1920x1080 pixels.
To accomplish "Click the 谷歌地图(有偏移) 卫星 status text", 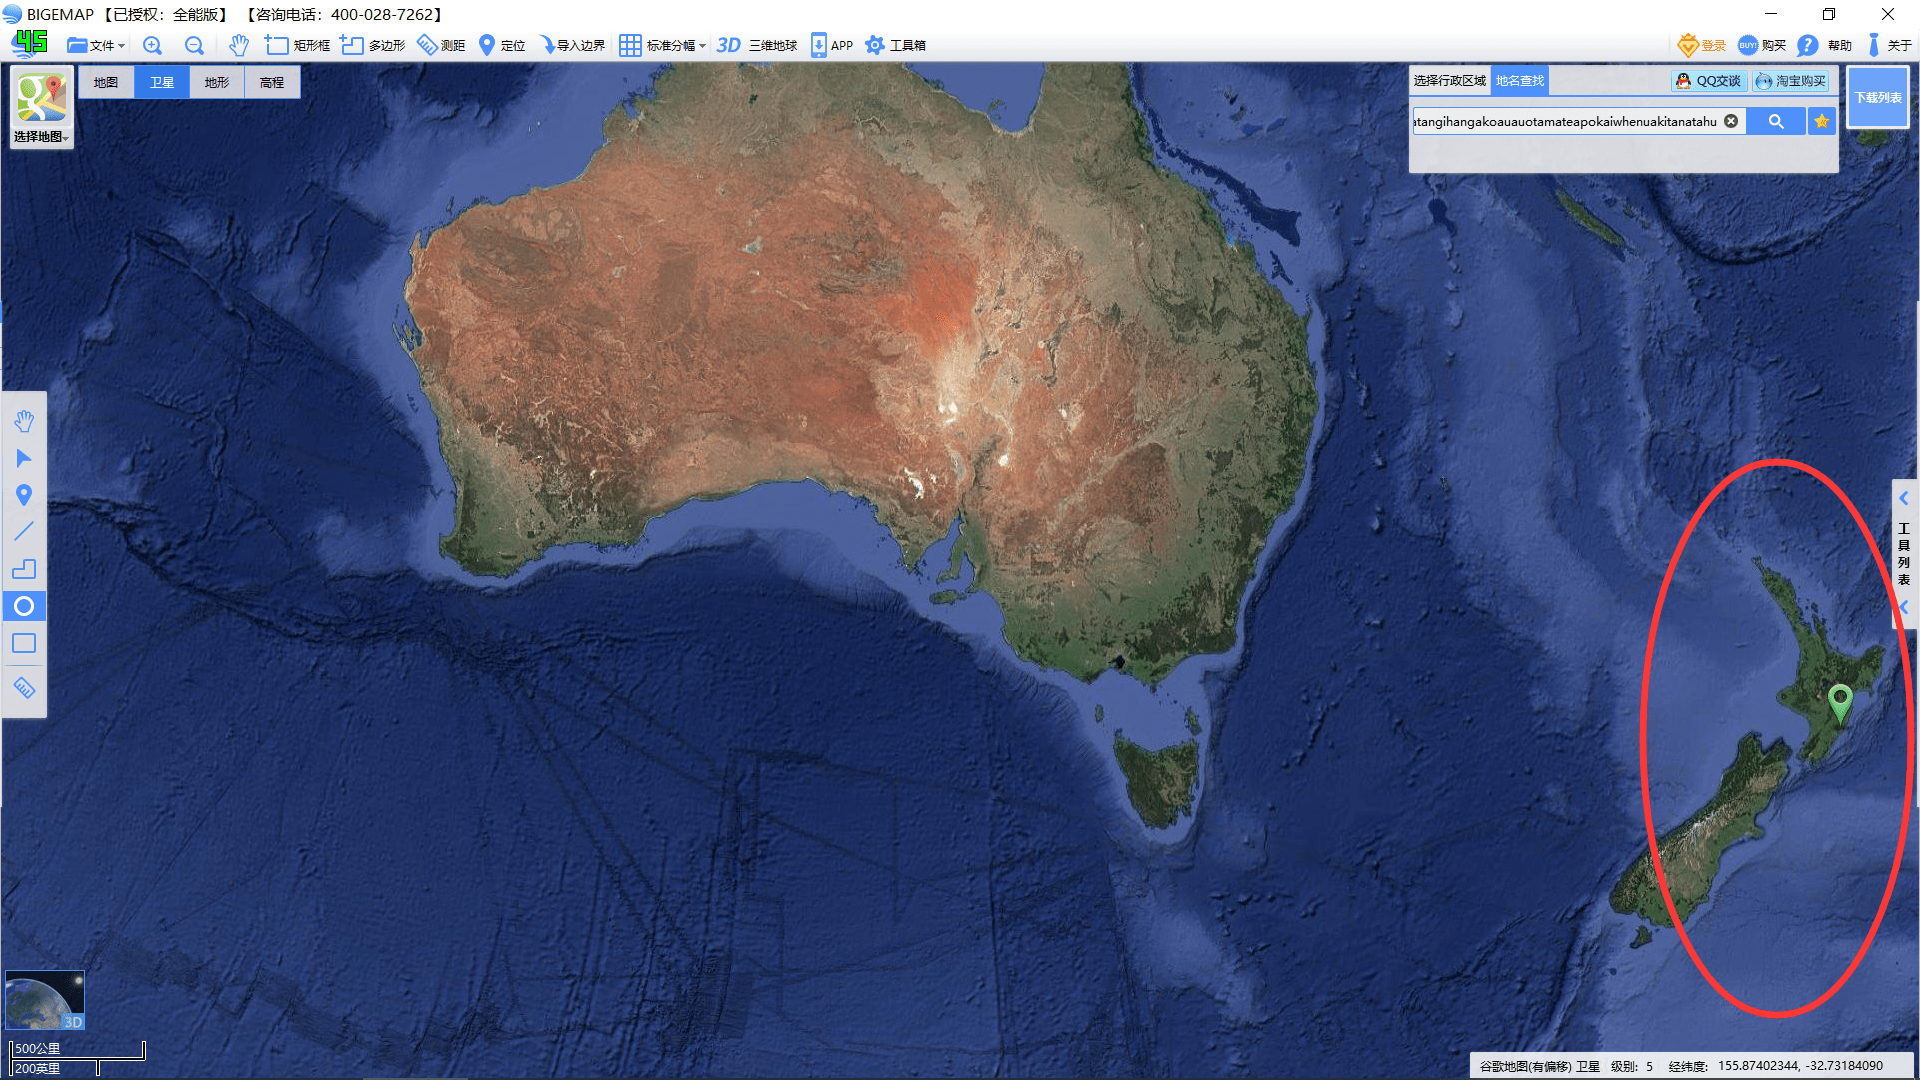I will [1539, 1066].
